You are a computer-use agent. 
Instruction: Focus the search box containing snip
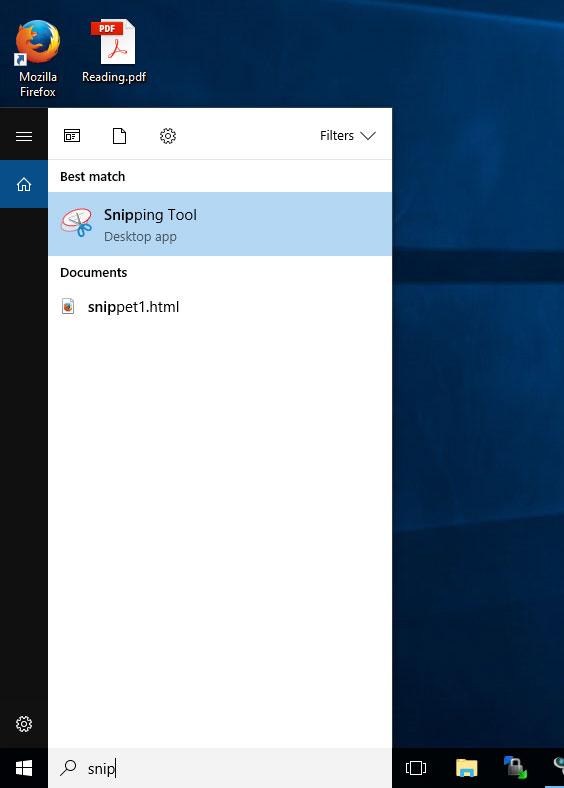[x=220, y=768]
